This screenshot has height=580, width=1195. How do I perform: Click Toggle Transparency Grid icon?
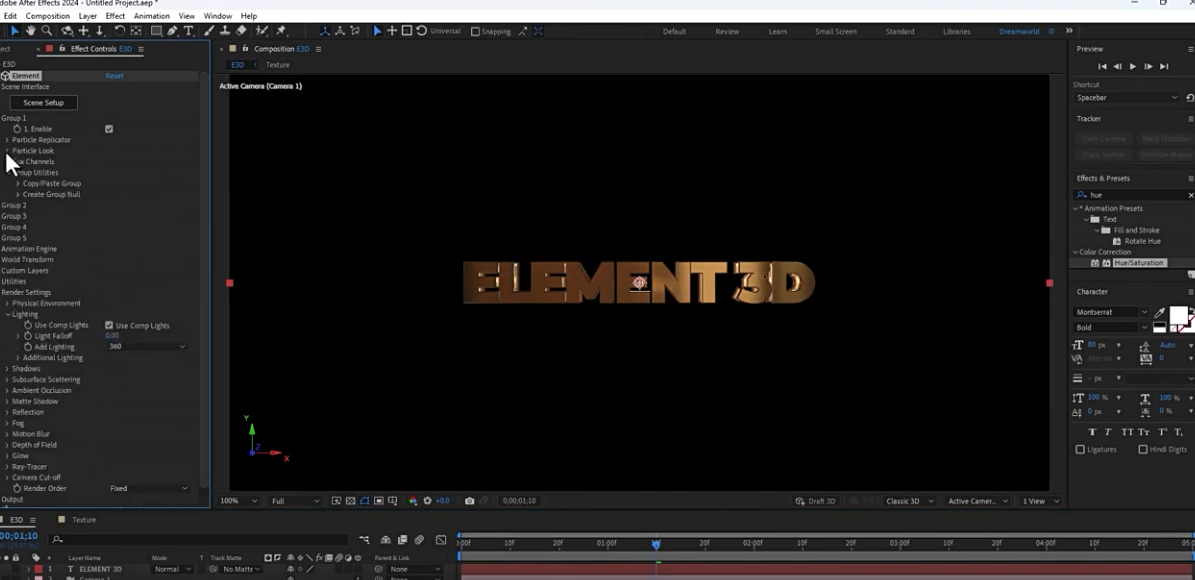(351, 501)
